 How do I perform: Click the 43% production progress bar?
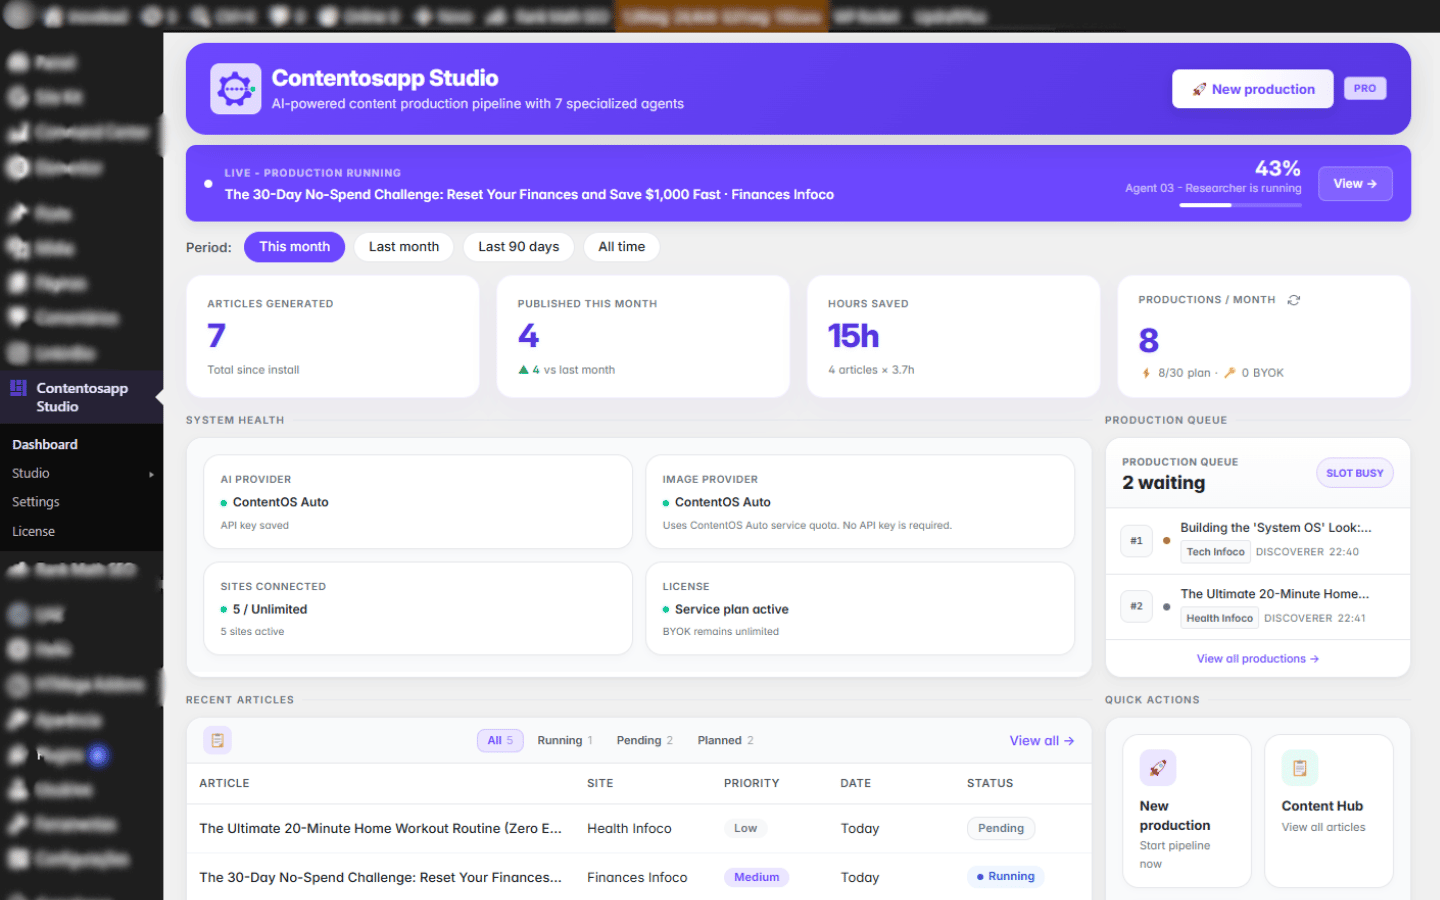pyautogui.click(x=1240, y=205)
